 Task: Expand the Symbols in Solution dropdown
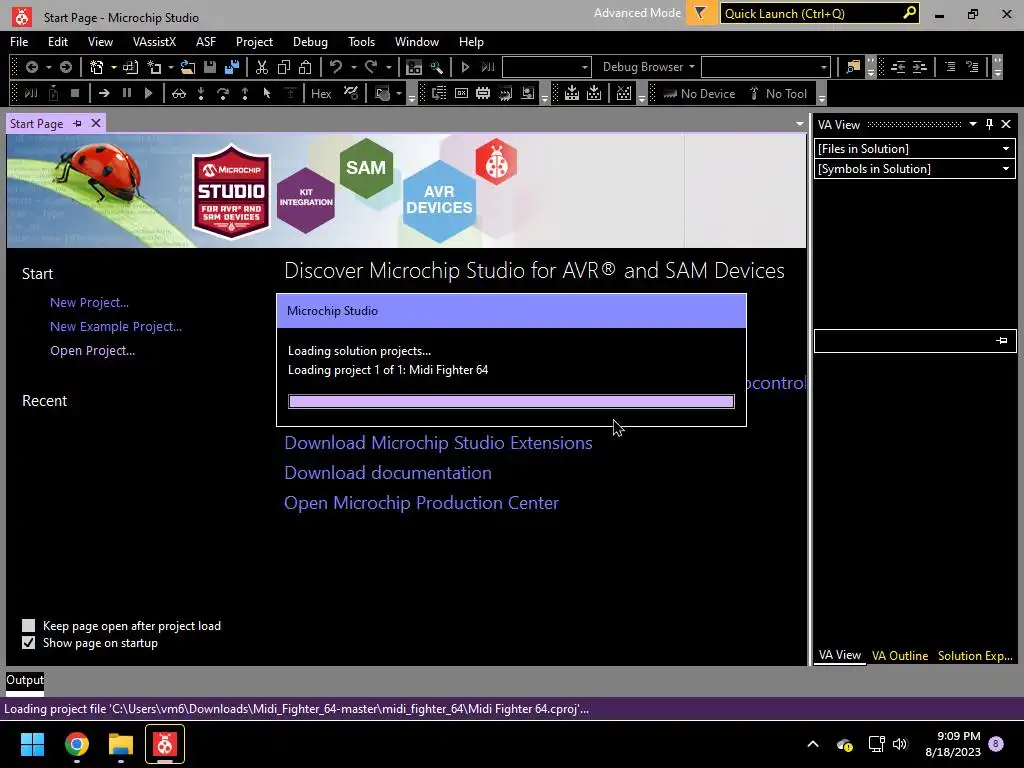point(1006,169)
